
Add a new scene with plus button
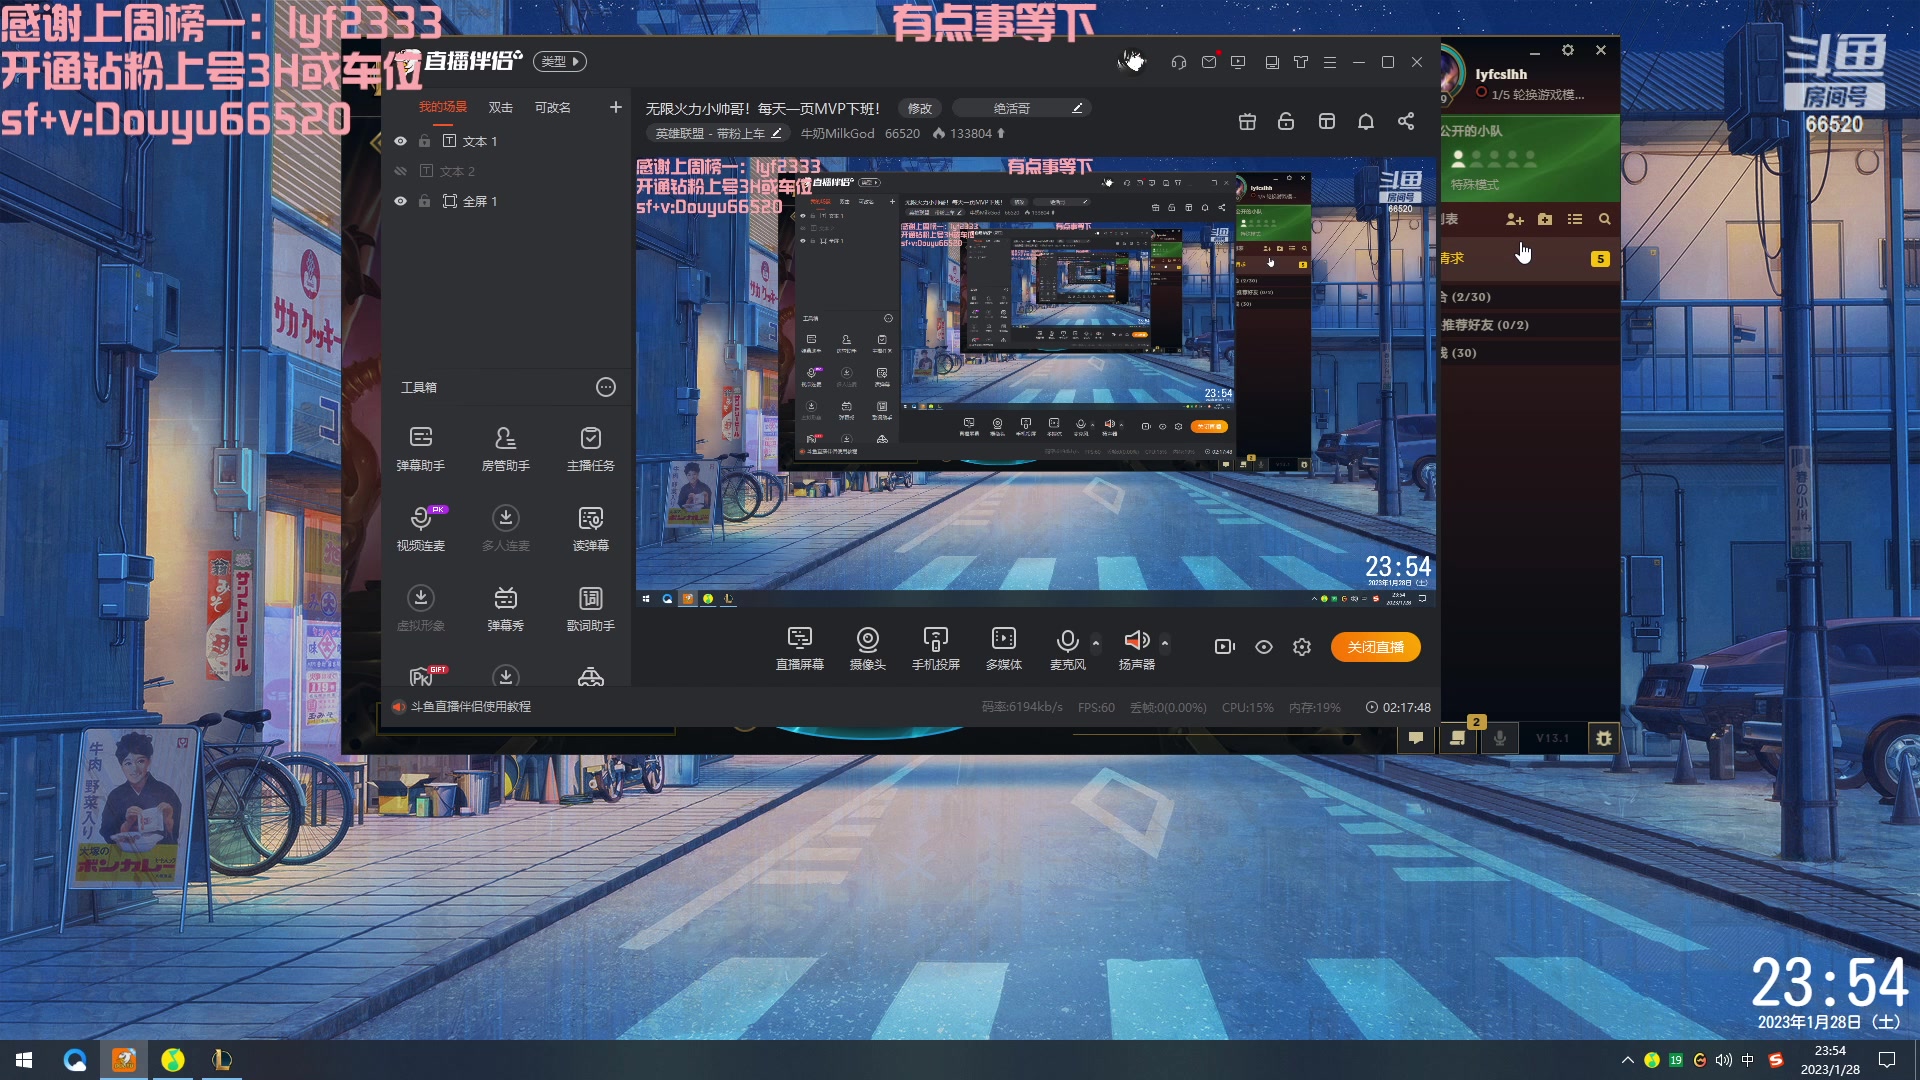click(616, 107)
